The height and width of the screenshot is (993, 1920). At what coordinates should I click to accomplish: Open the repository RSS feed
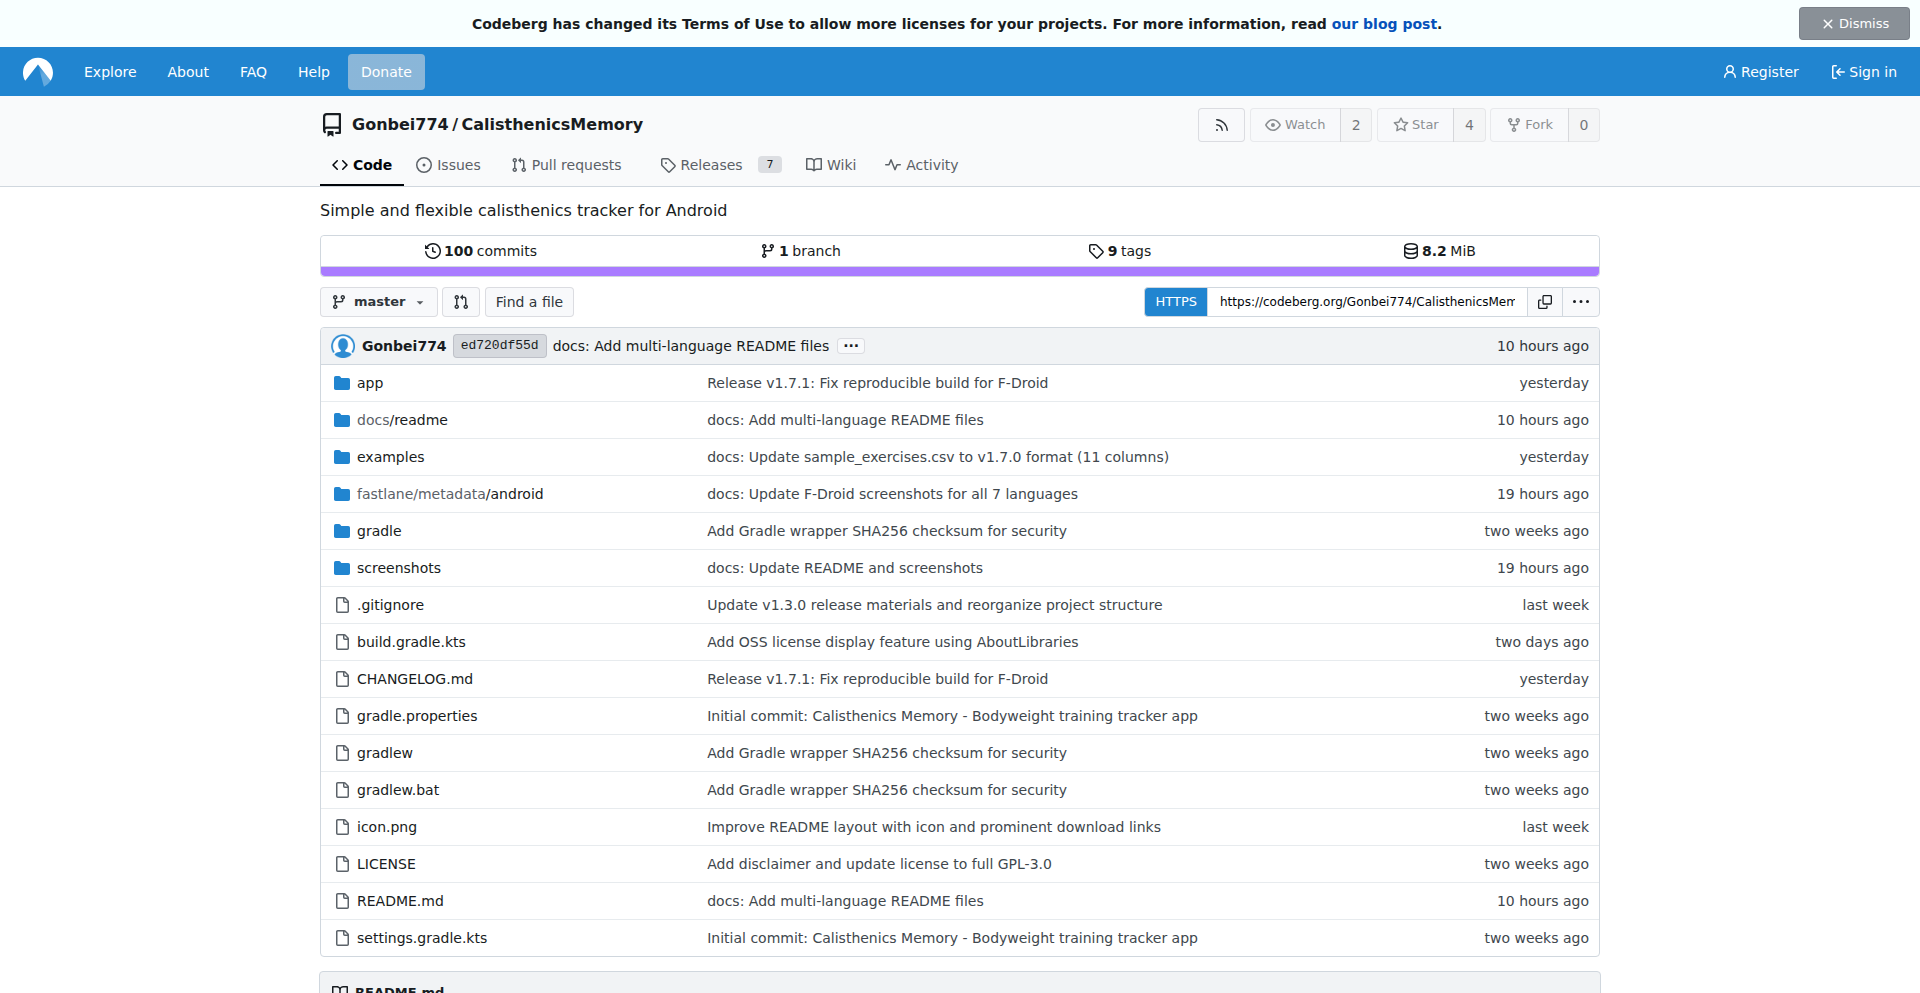coord(1221,125)
